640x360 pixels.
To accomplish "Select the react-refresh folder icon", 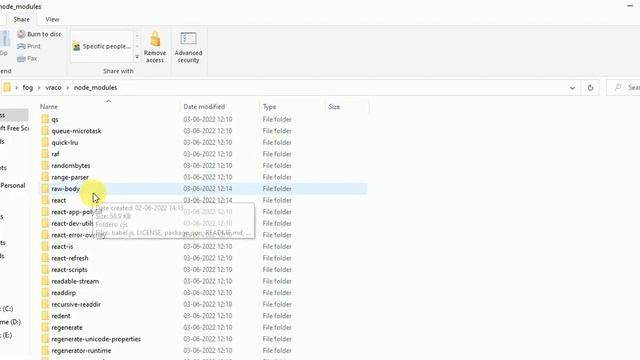I will [45, 258].
